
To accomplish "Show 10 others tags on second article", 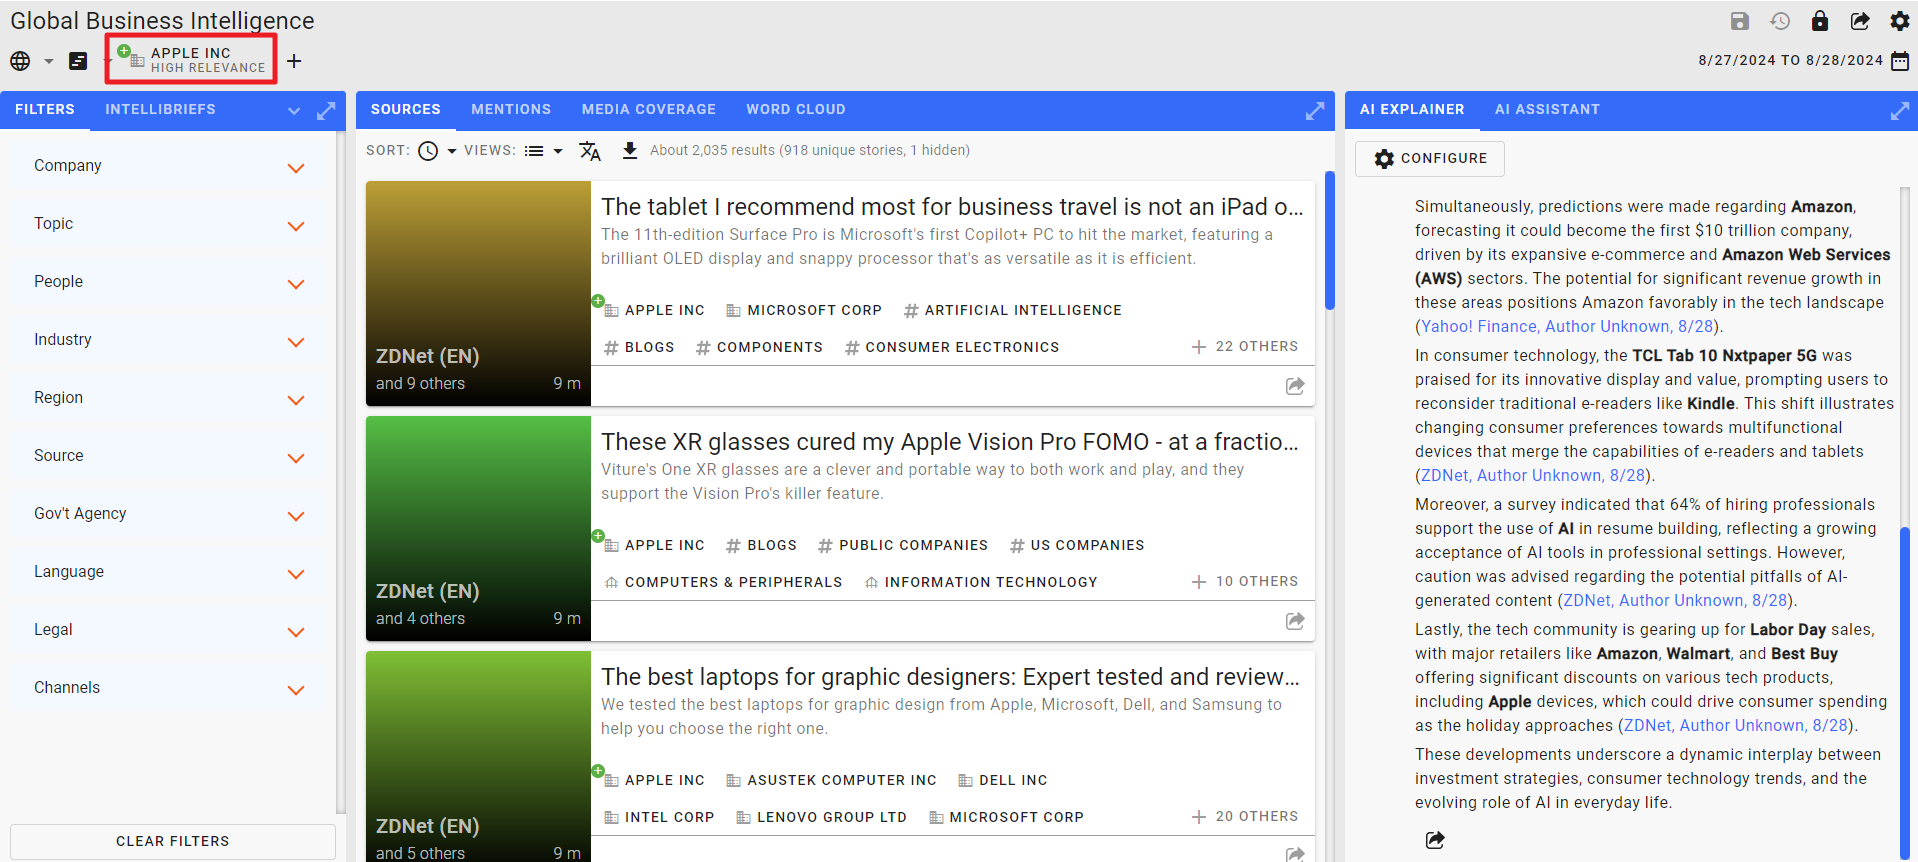I will 1245,581.
